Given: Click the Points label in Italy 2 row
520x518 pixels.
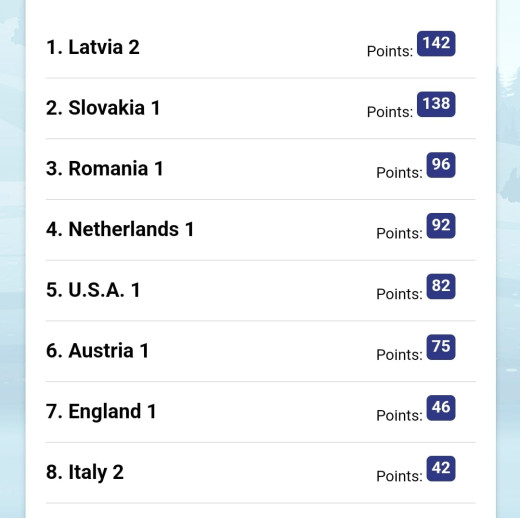Looking at the screenshot, I should pos(399,476).
